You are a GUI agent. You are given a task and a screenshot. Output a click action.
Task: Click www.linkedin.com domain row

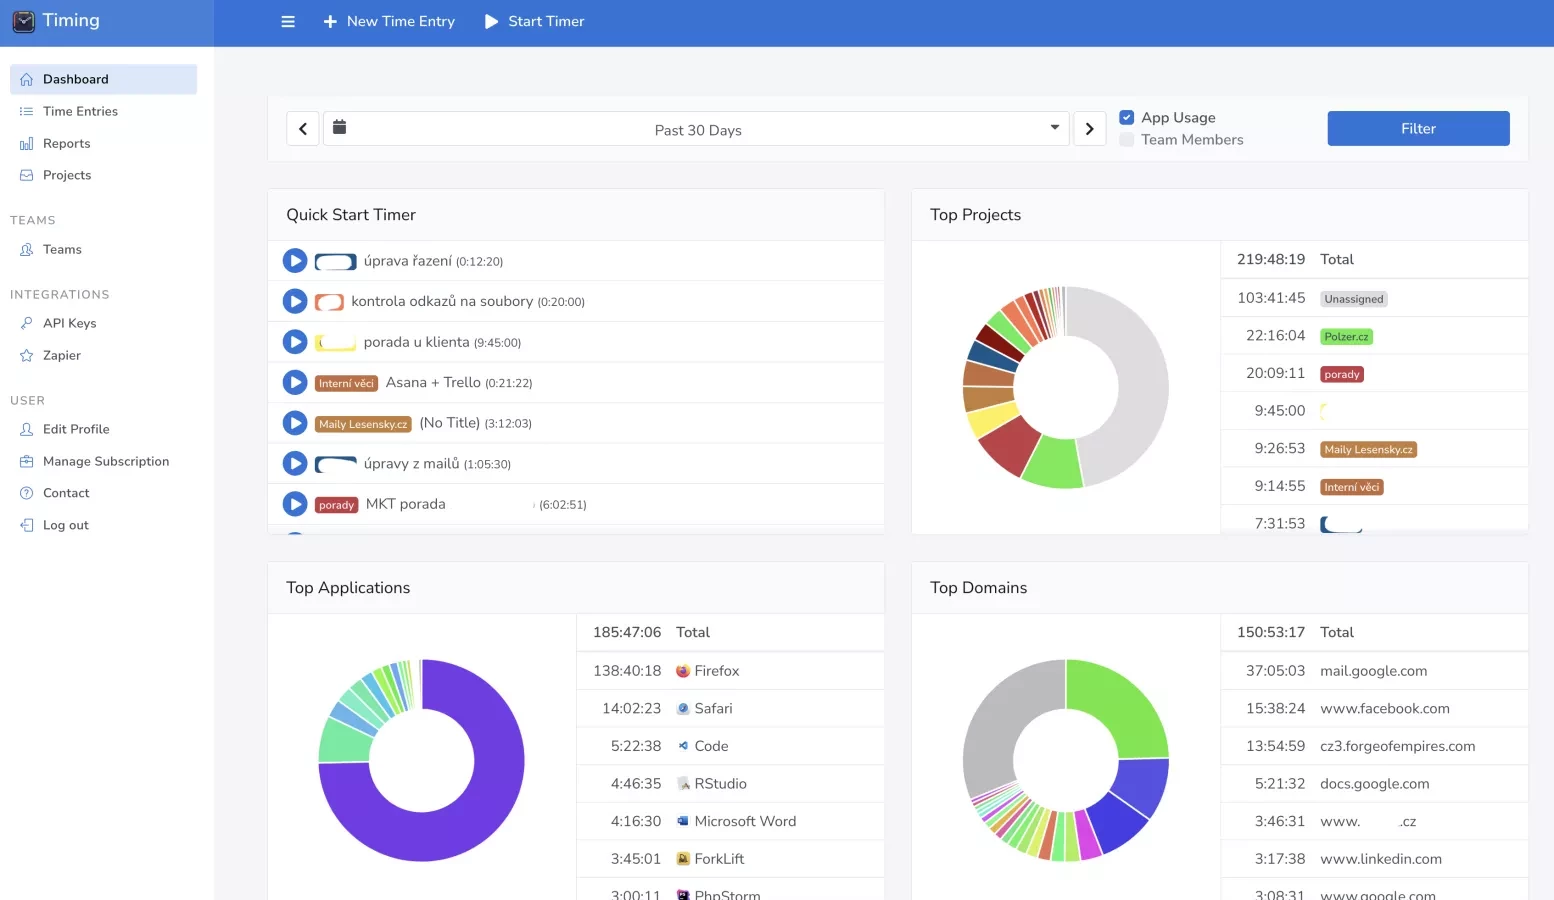[1375, 859]
